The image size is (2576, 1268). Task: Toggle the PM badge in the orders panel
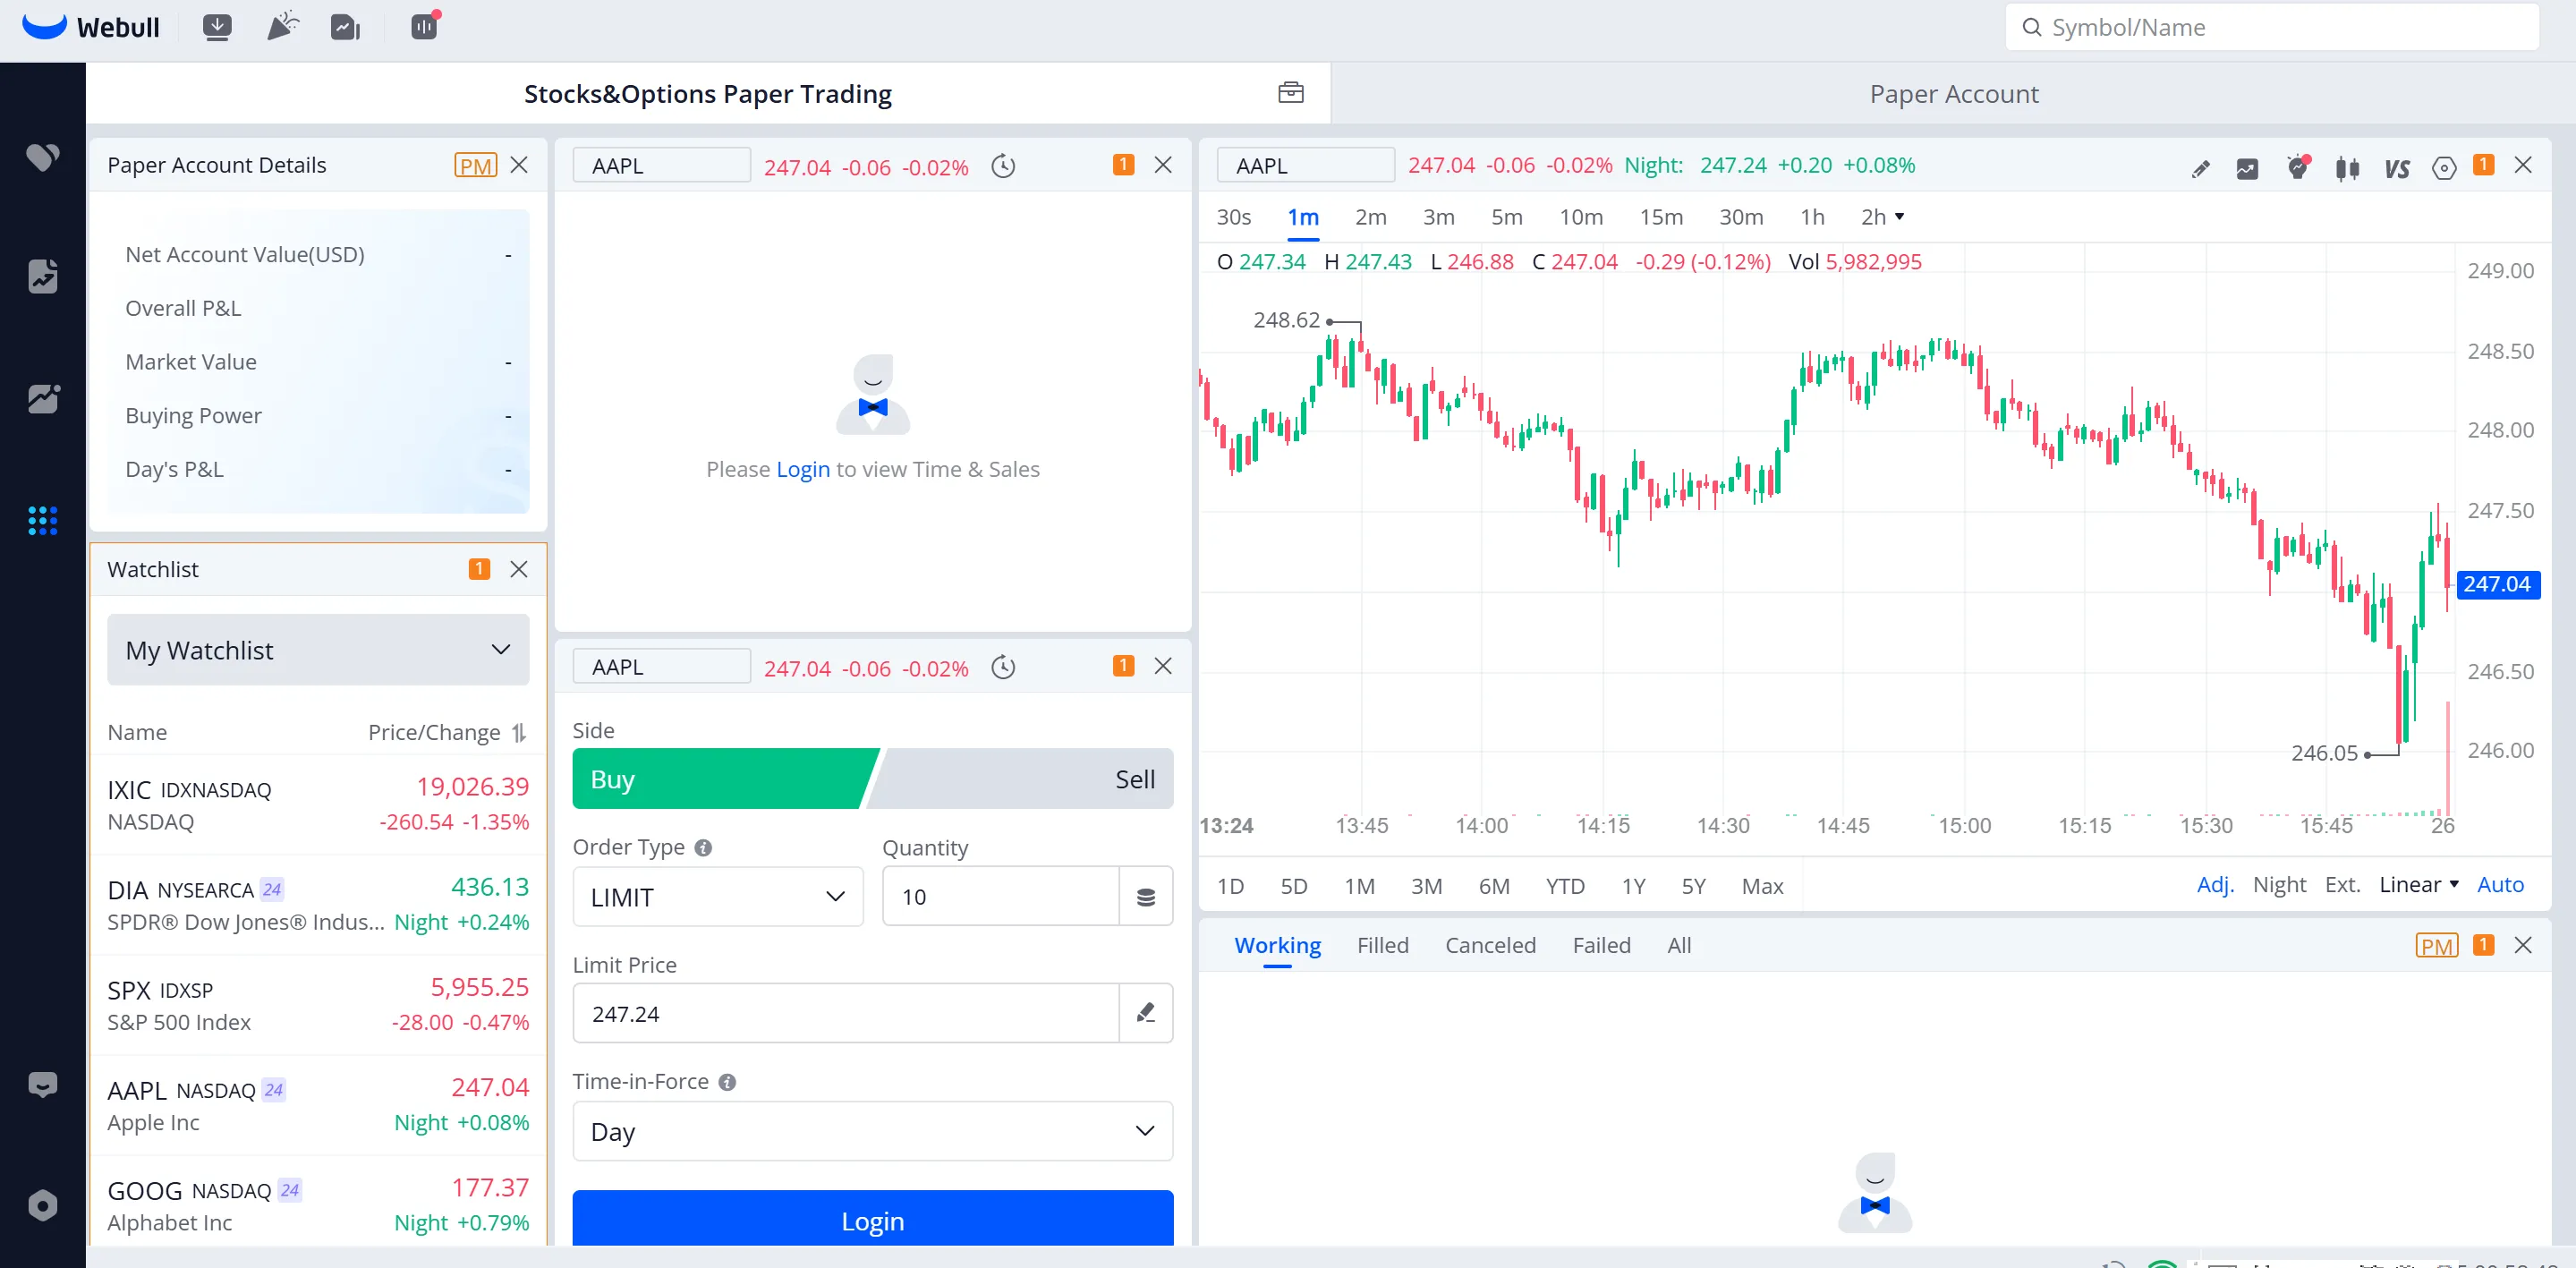(x=2436, y=945)
